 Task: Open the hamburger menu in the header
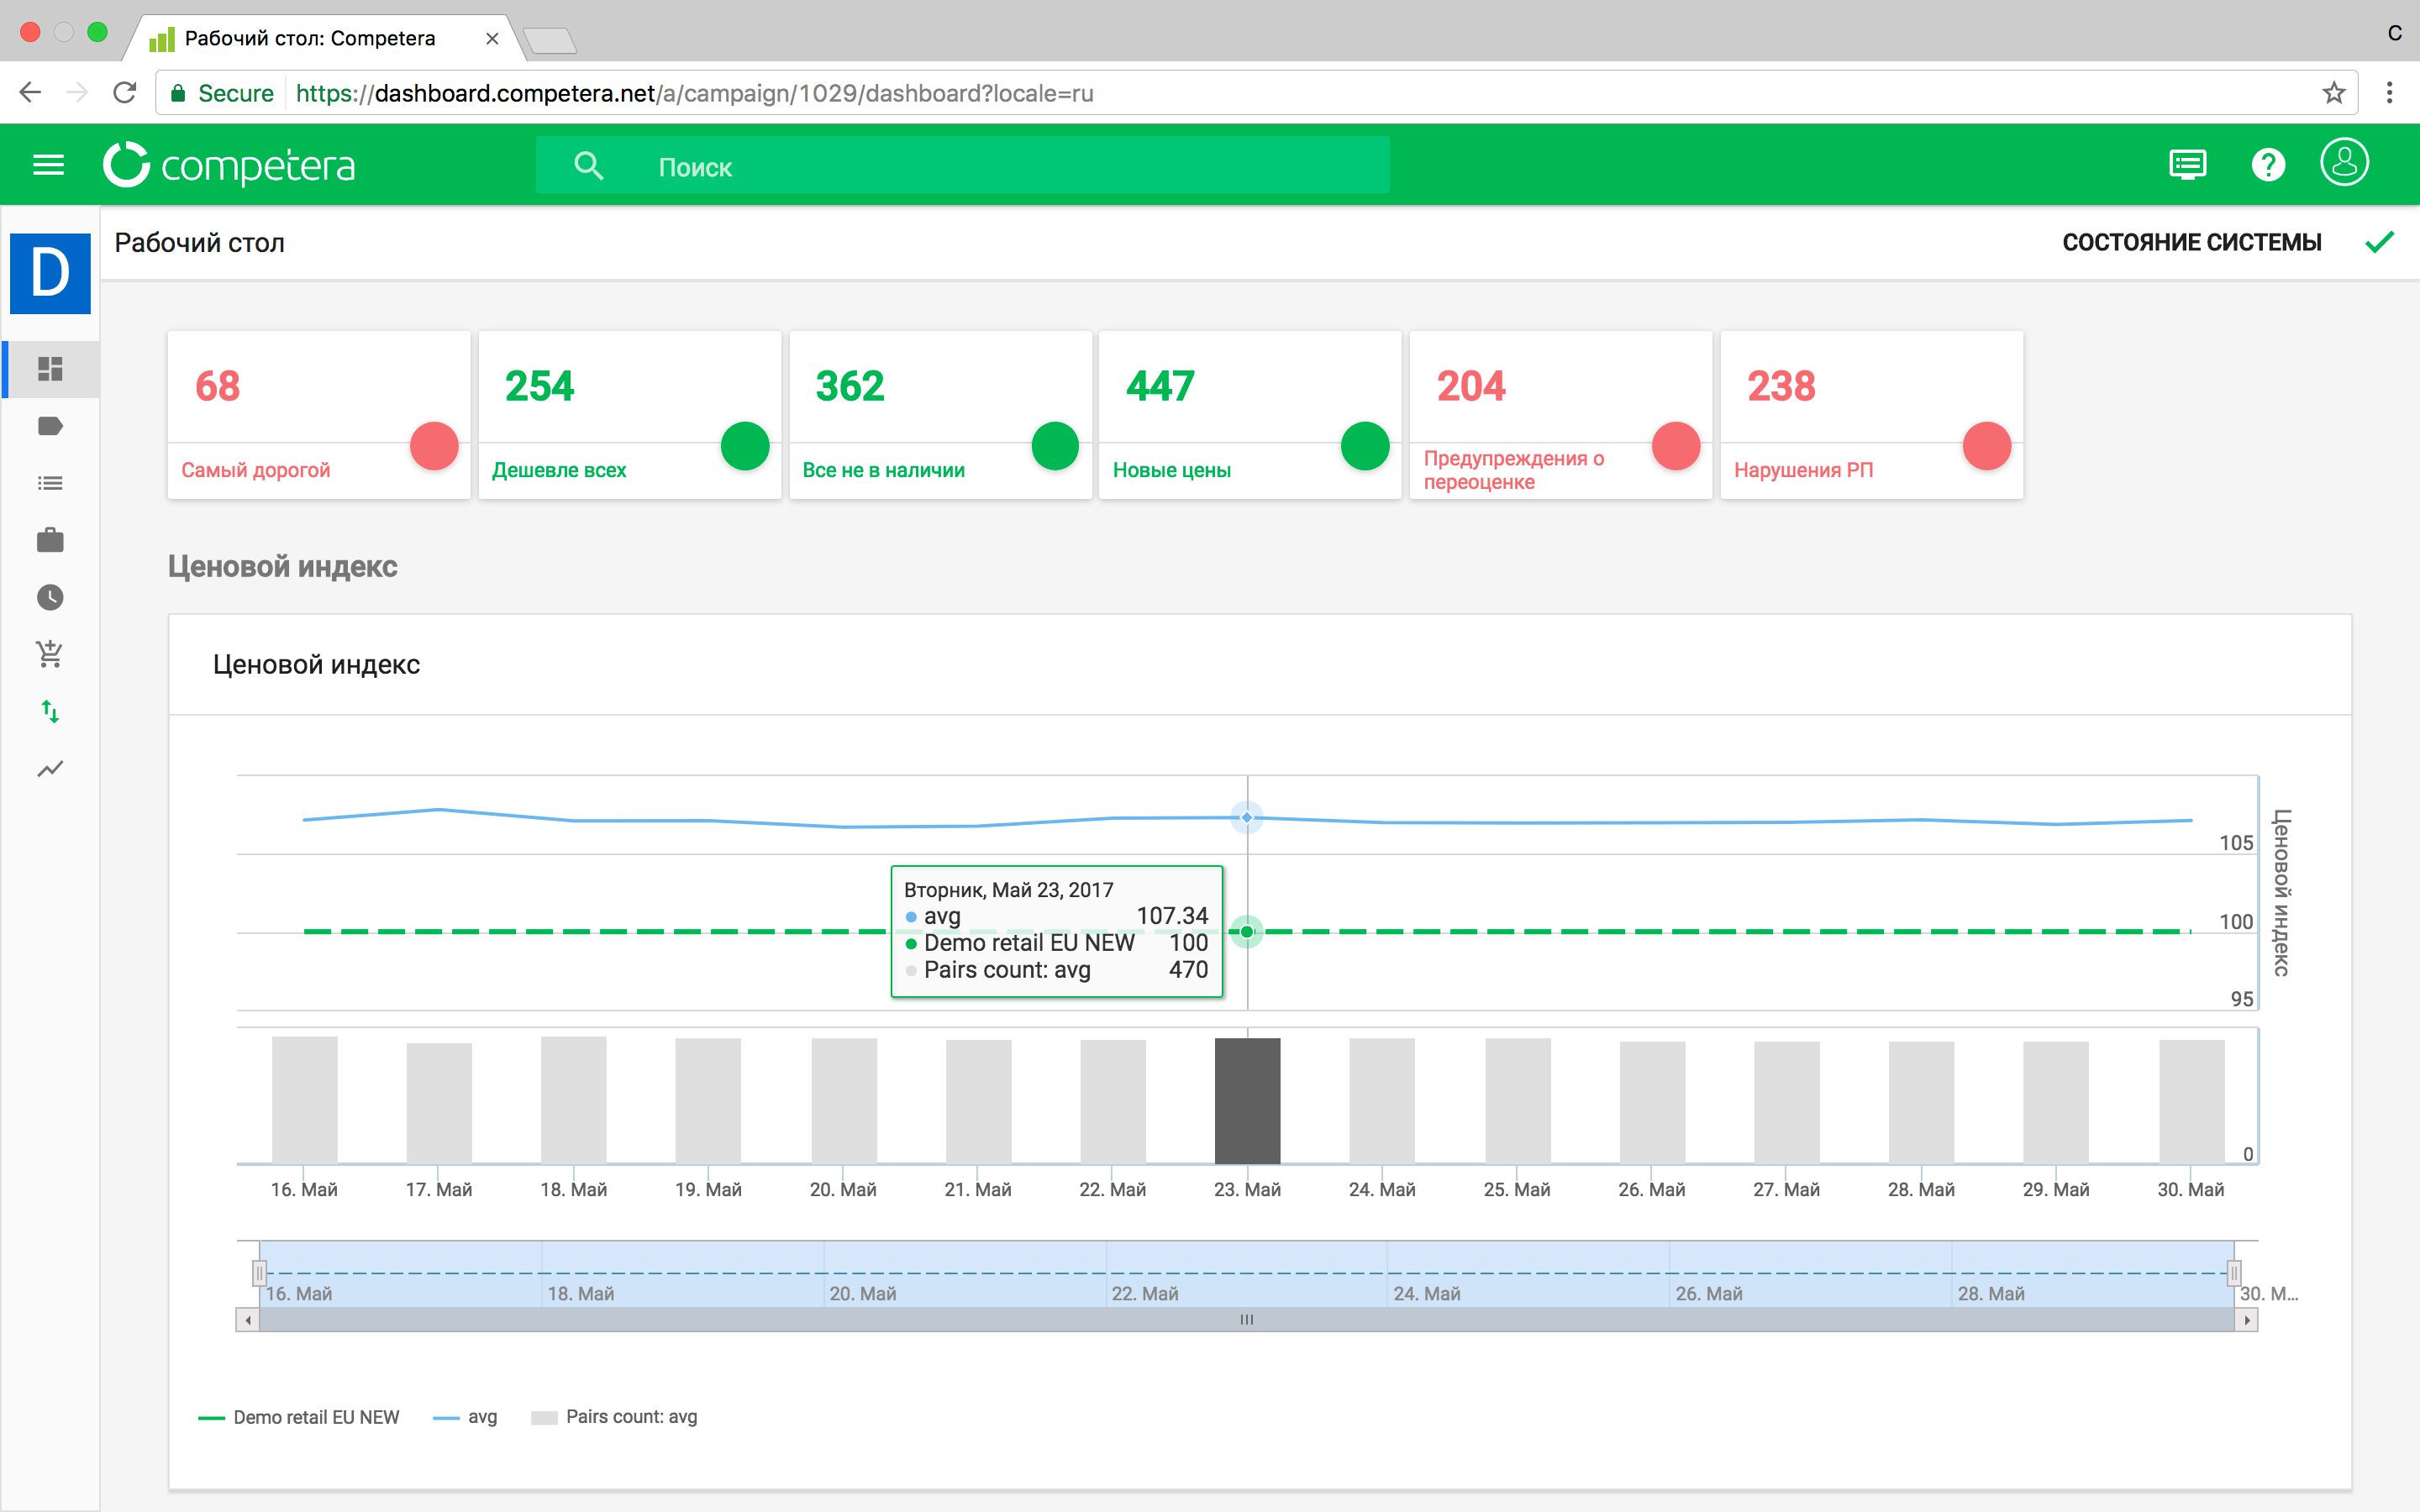click(x=48, y=165)
